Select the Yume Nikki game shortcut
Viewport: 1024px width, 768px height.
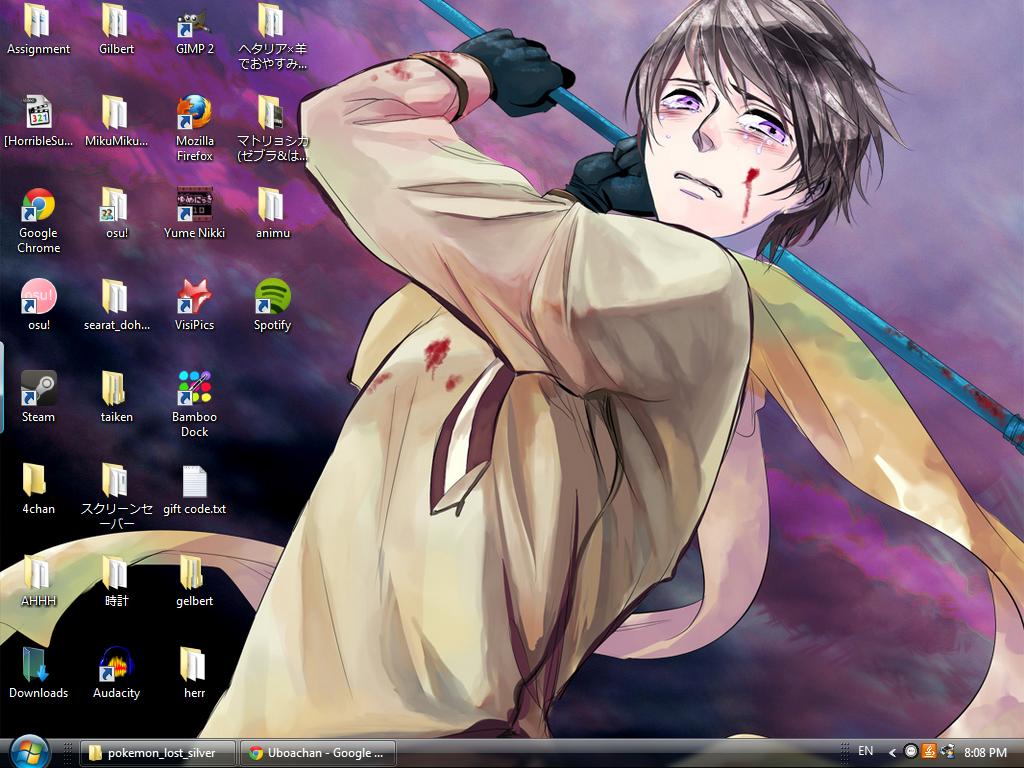(x=195, y=213)
